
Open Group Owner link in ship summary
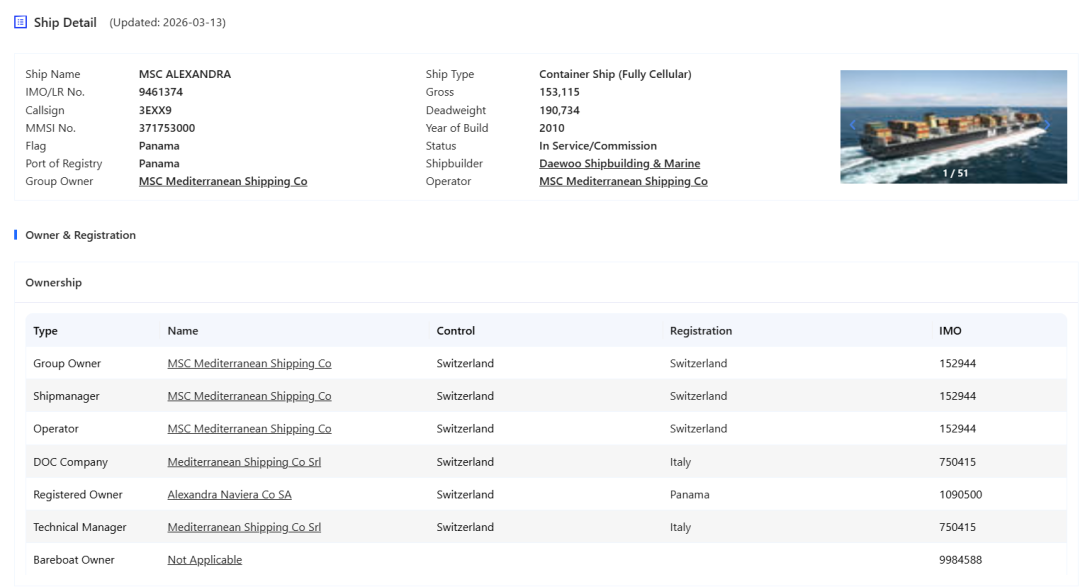pyautogui.click(x=223, y=182)
